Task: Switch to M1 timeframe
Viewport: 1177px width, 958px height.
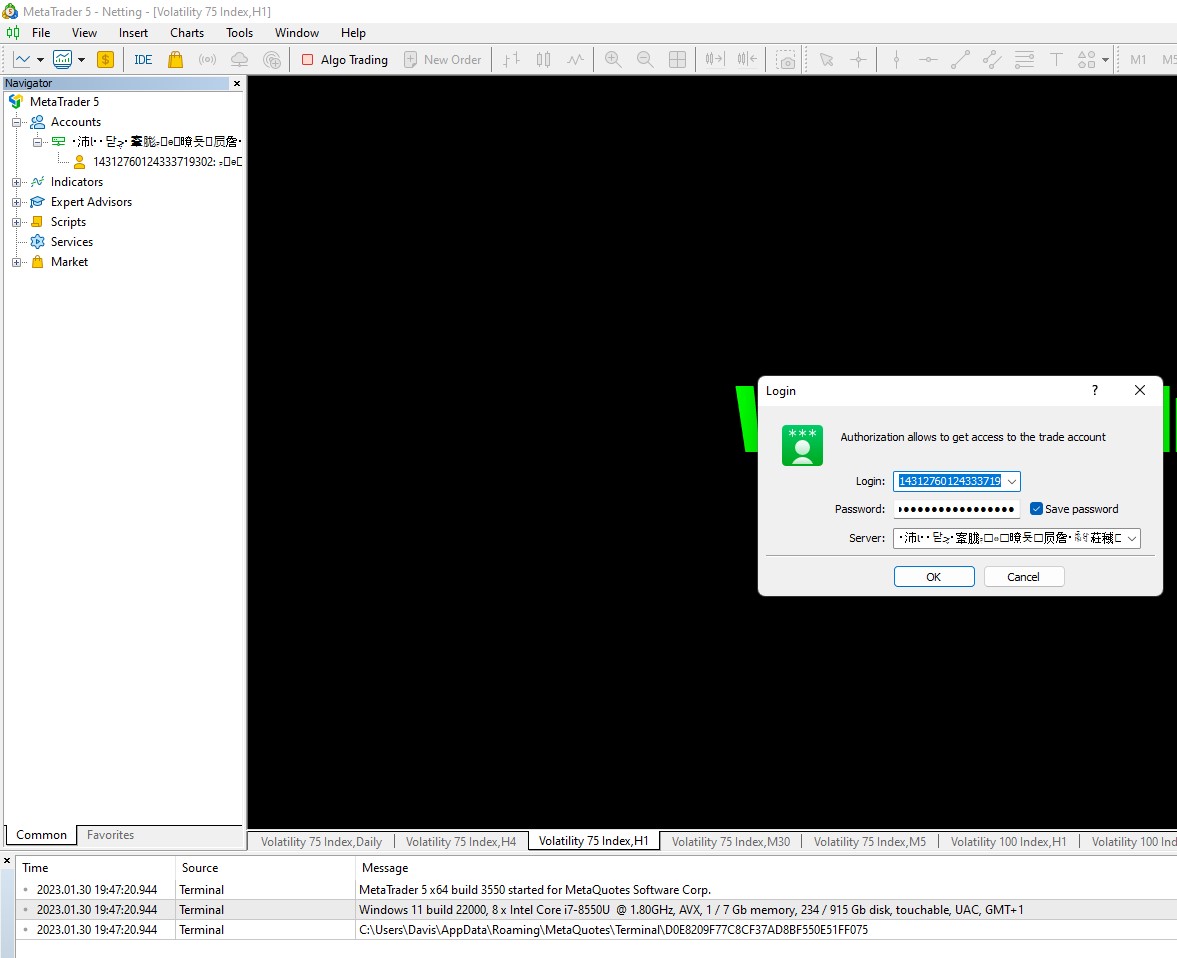Action: pyautogui.click(x=1138, y=60)
